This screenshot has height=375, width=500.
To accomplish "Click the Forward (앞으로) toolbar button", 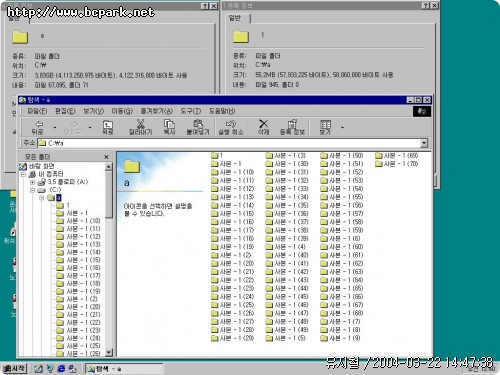I will pyautogui.click(x=72, y=127).
